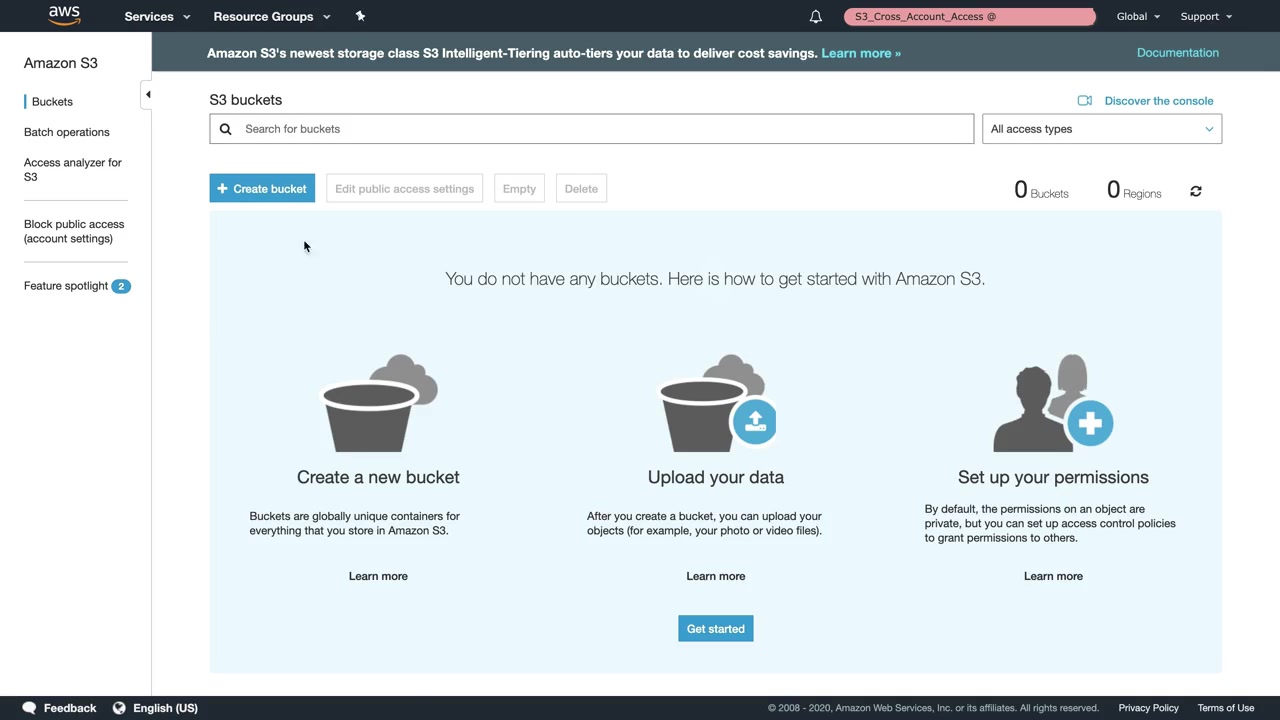1280x720 pixels.
Task: Click Edit public access settings
Action: (405, 189)
